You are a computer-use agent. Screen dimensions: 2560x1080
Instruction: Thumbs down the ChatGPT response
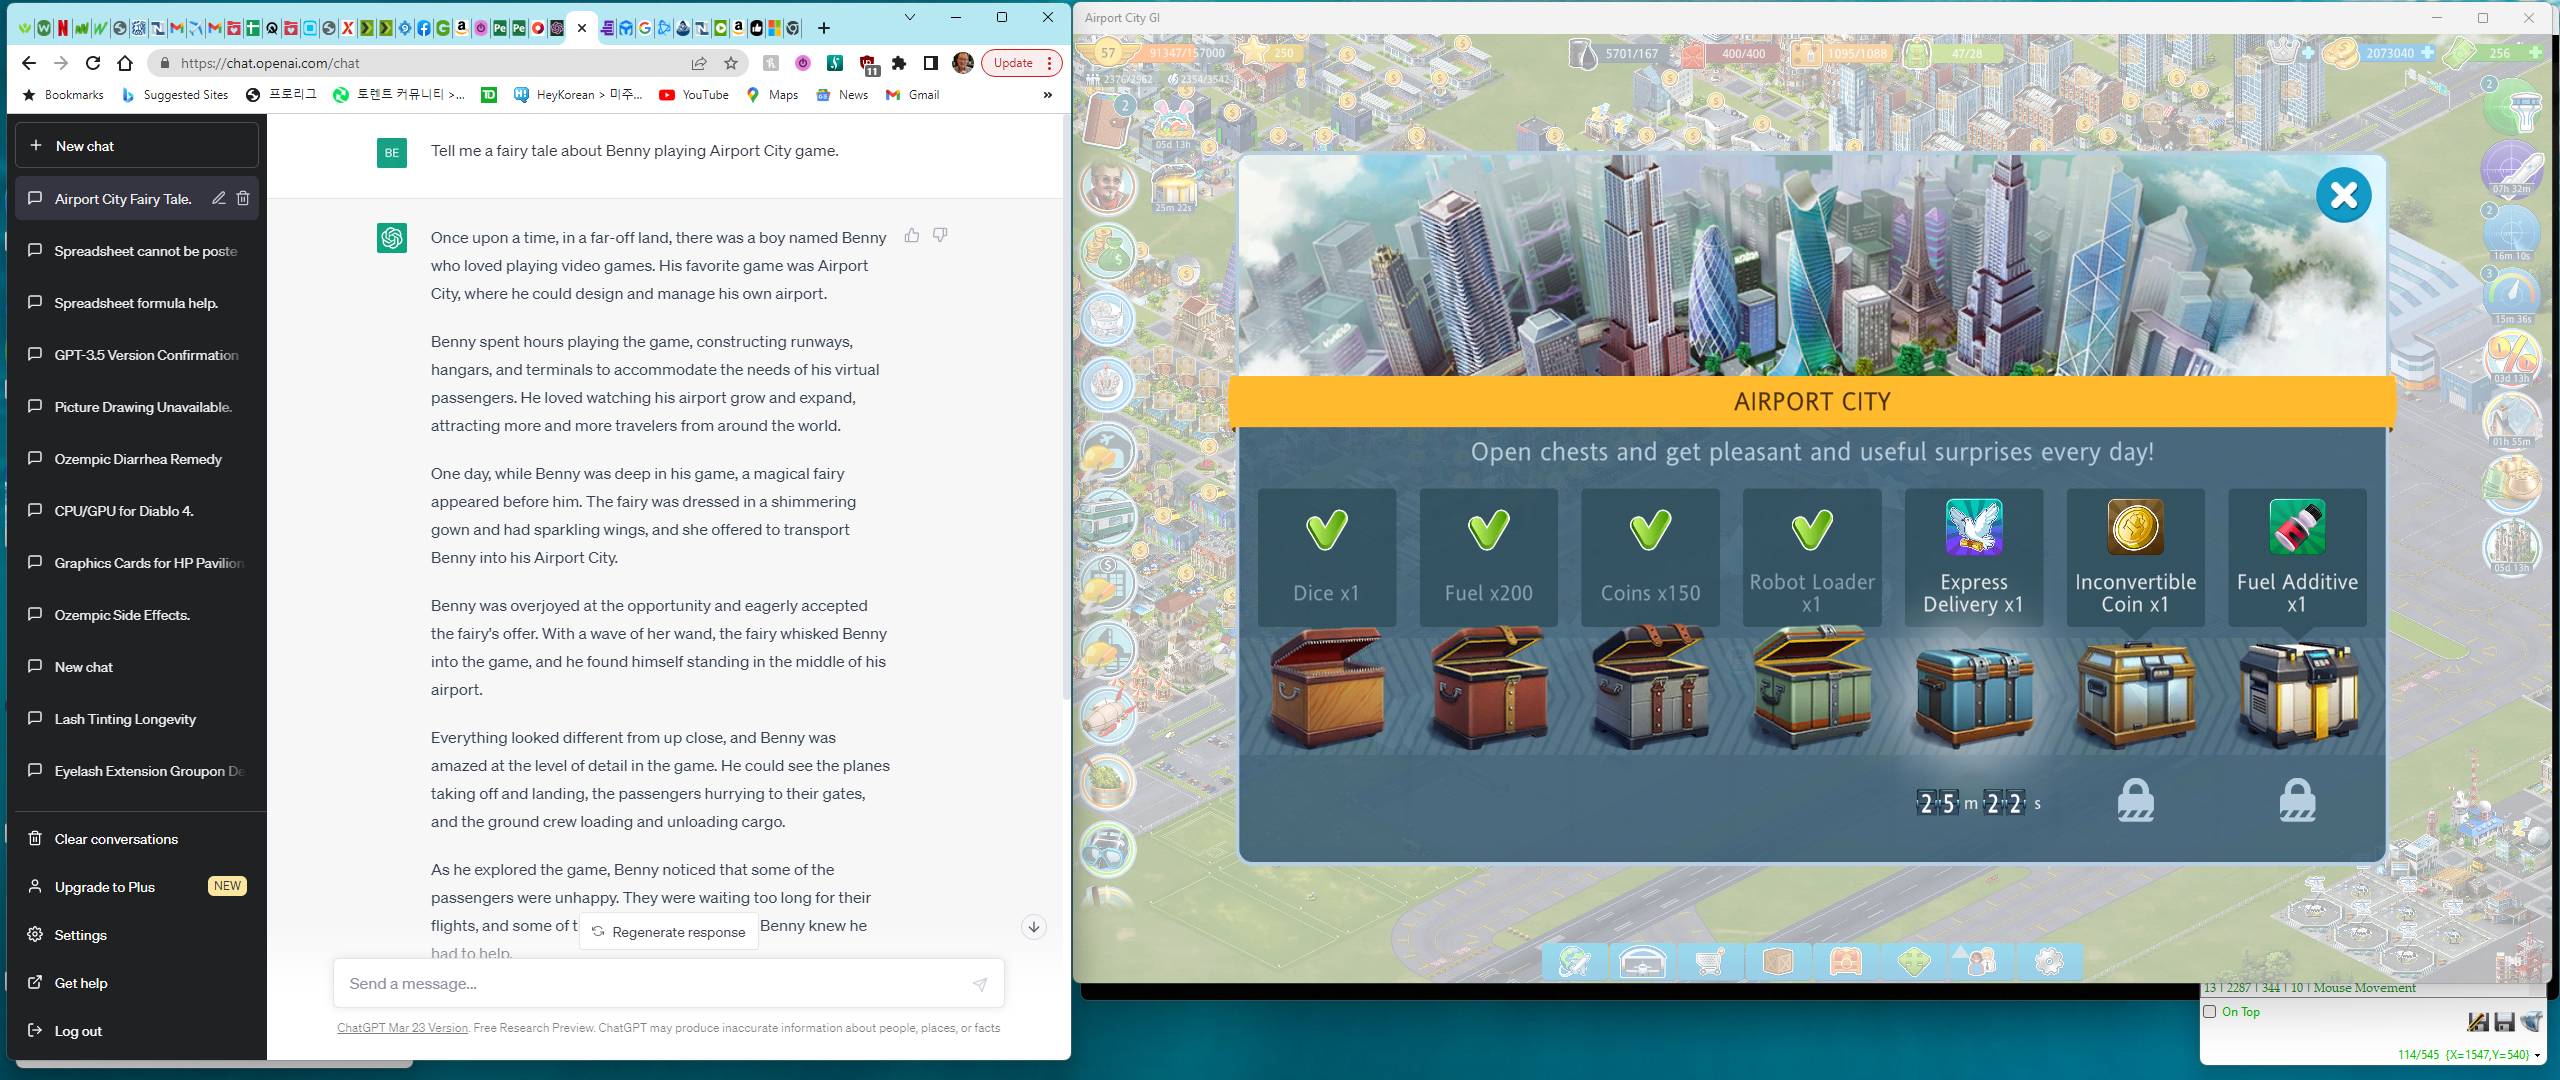[x=940, y=235]
